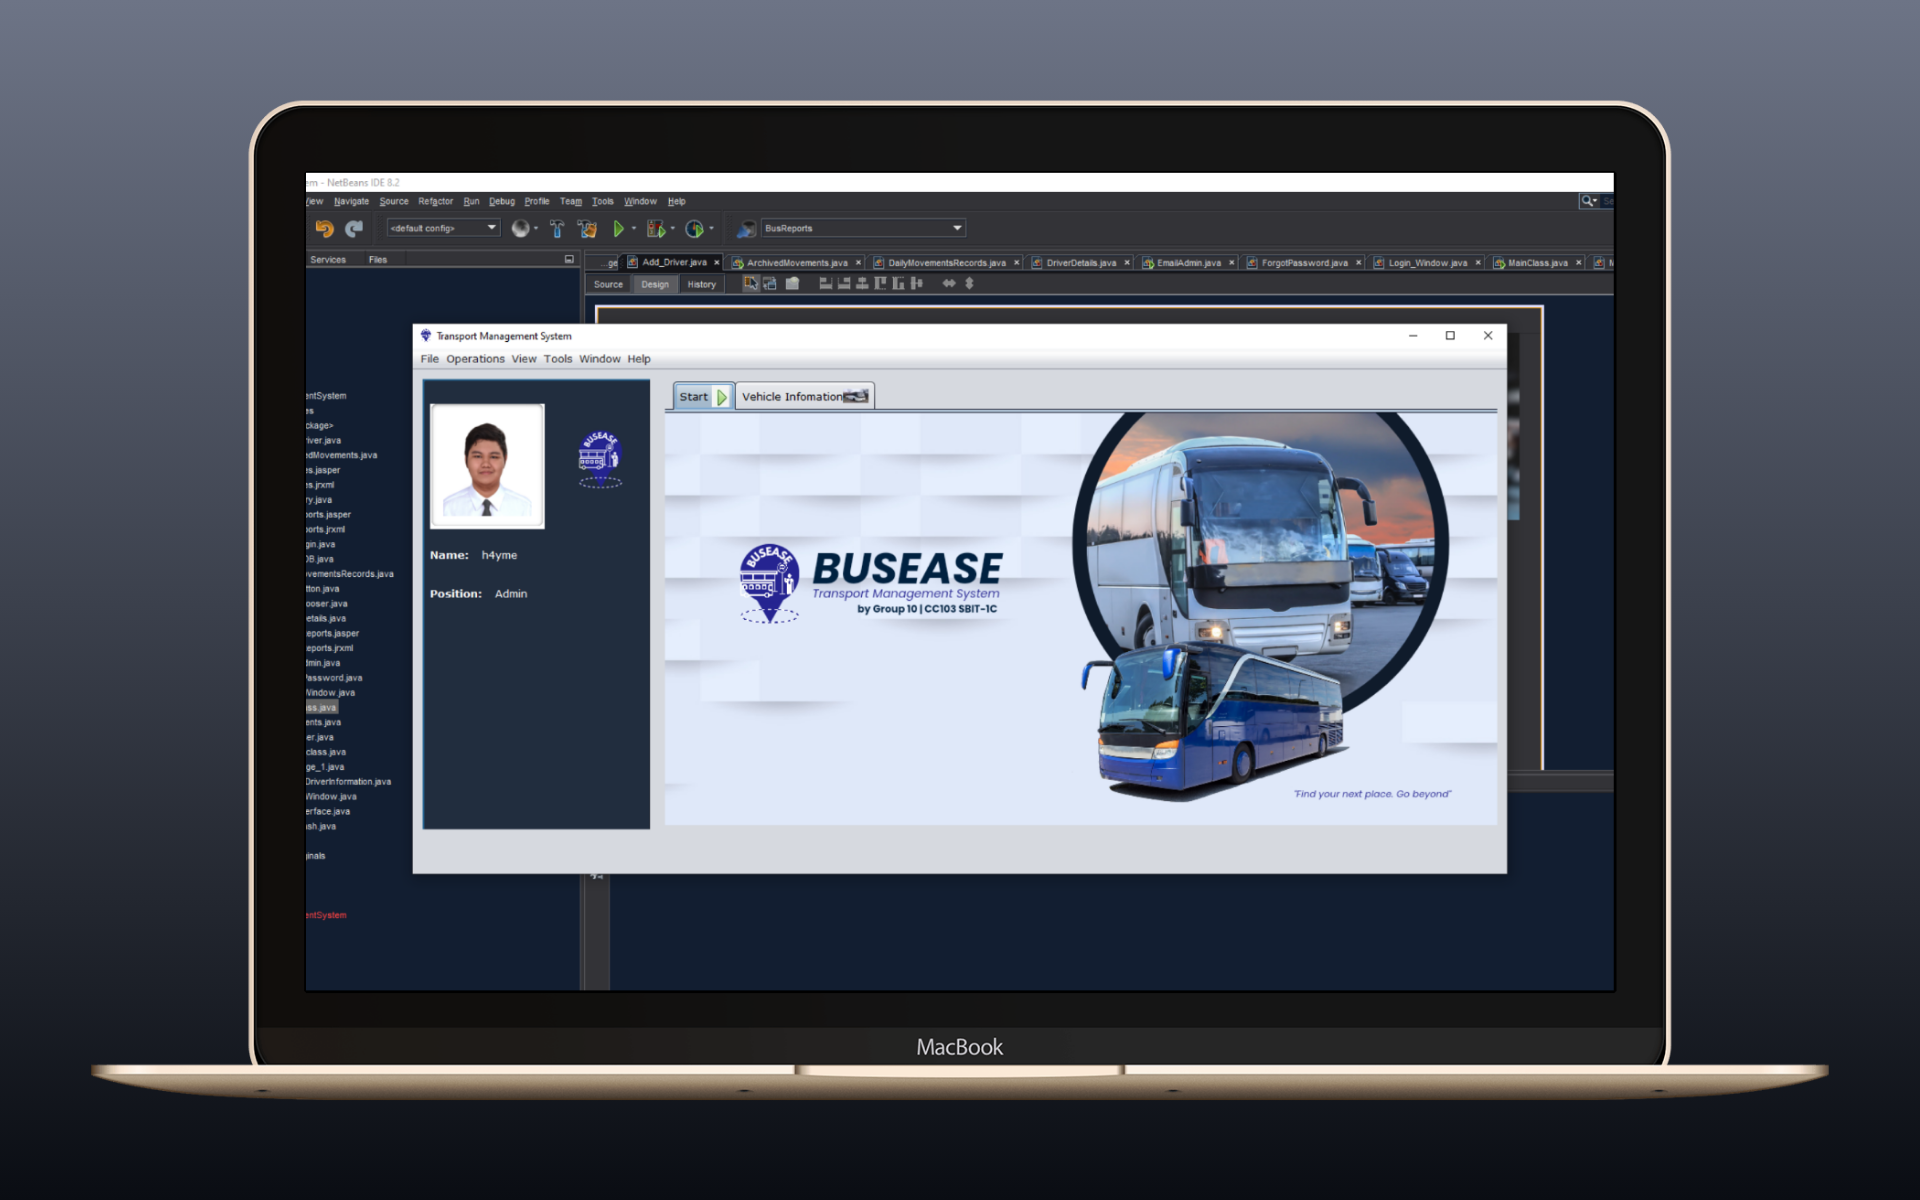Viewport: 1920px width, 1200px height.
Task: Minimize the Services/Files panel via its icon
Action: pyautogui.click(x=569, y=259)
